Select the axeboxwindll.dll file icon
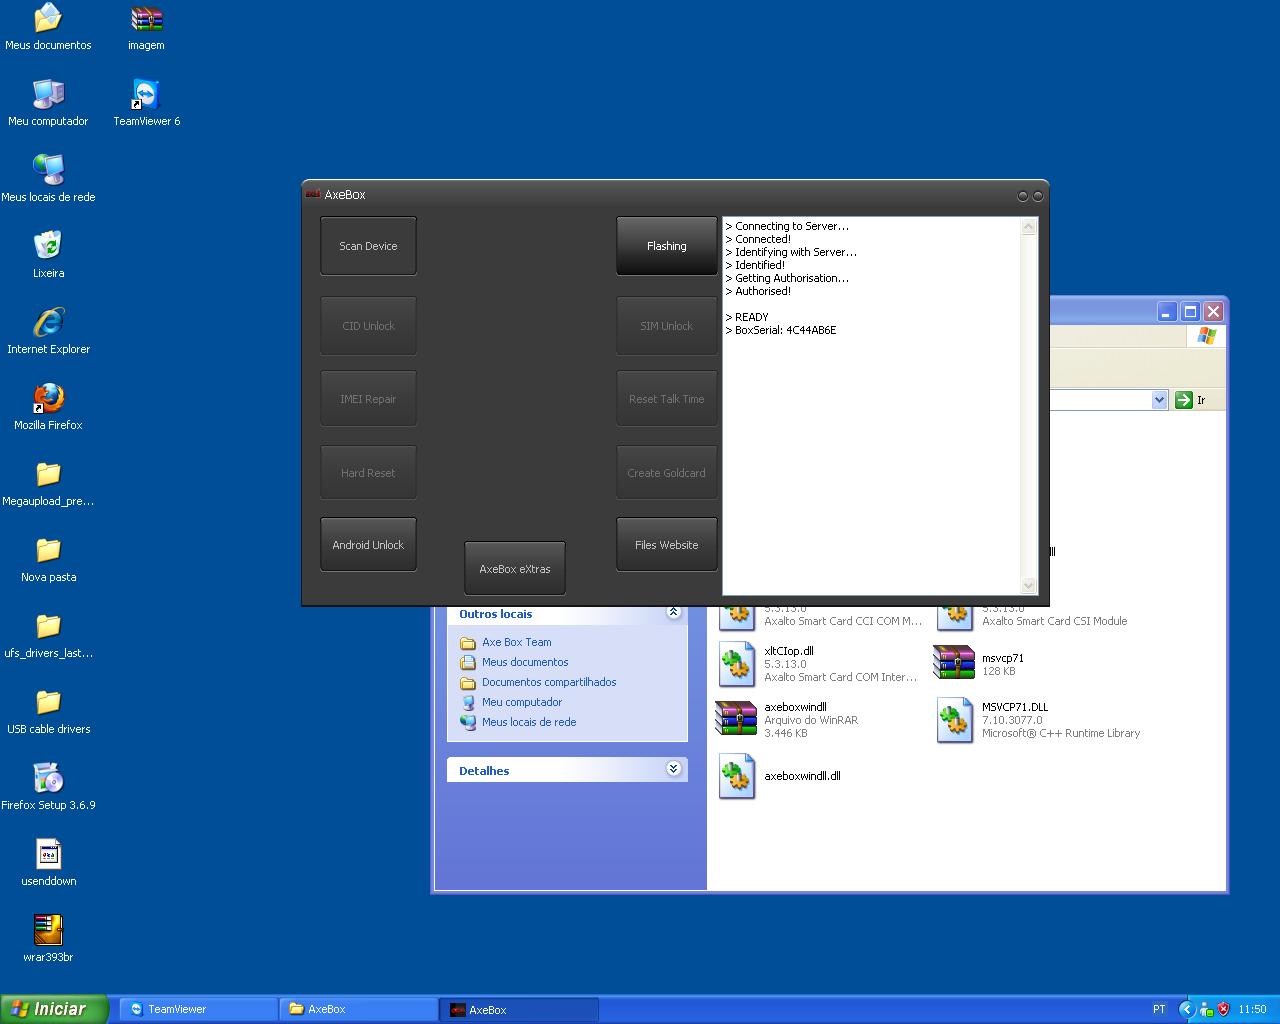 (x=736, y=777)
